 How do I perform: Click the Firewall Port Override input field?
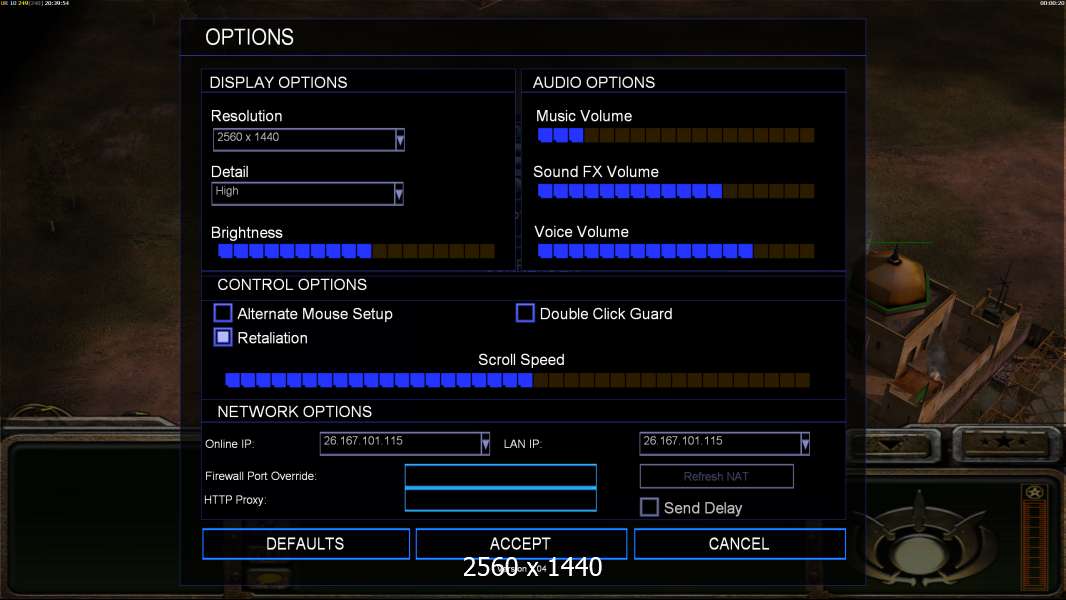click(500, 476)
